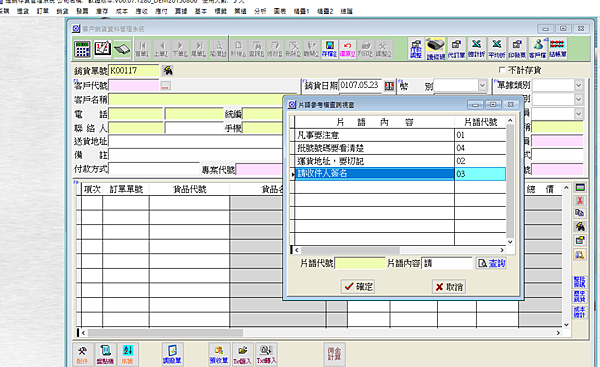Select the highlighted 請收件人簽名 row
Viewport: 600px width, 367px height.
(400, 174)
